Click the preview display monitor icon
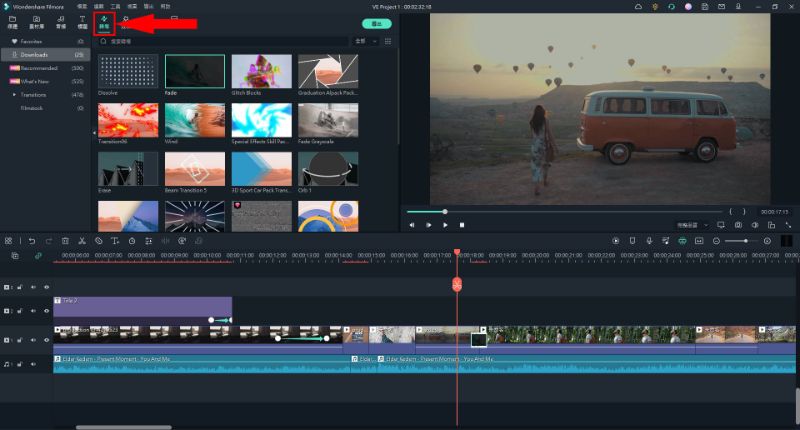Image resolution: width=800 pixels, height=430 pixels. click(721, 225)
